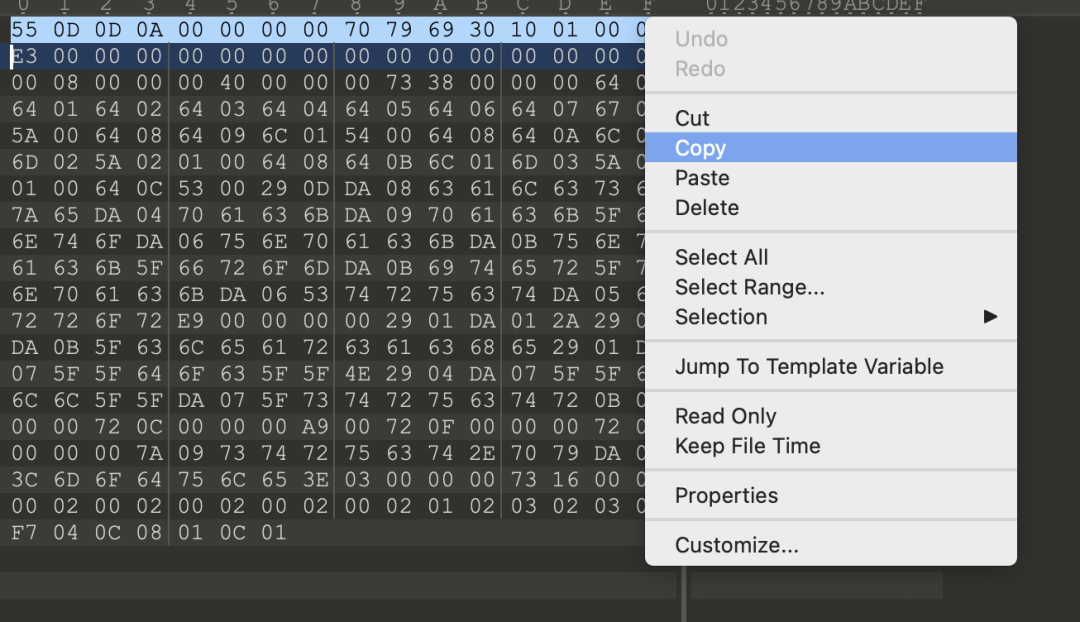Click the first hex byte 55

[24, 30]
